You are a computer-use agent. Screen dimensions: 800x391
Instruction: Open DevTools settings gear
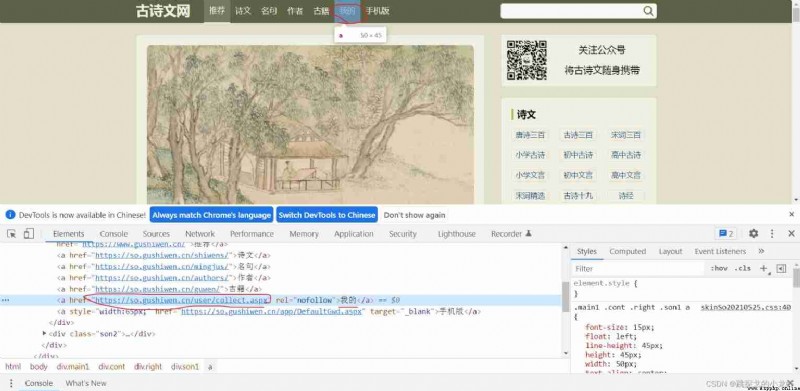tap(754, 233)
